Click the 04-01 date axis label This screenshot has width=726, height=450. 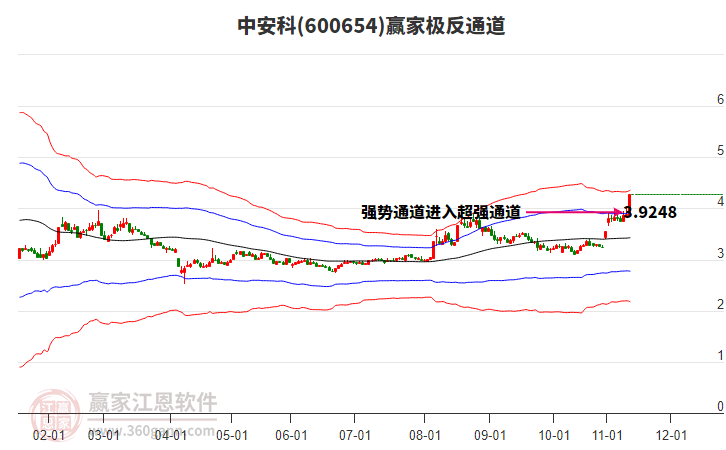click(x=170, y=435)
